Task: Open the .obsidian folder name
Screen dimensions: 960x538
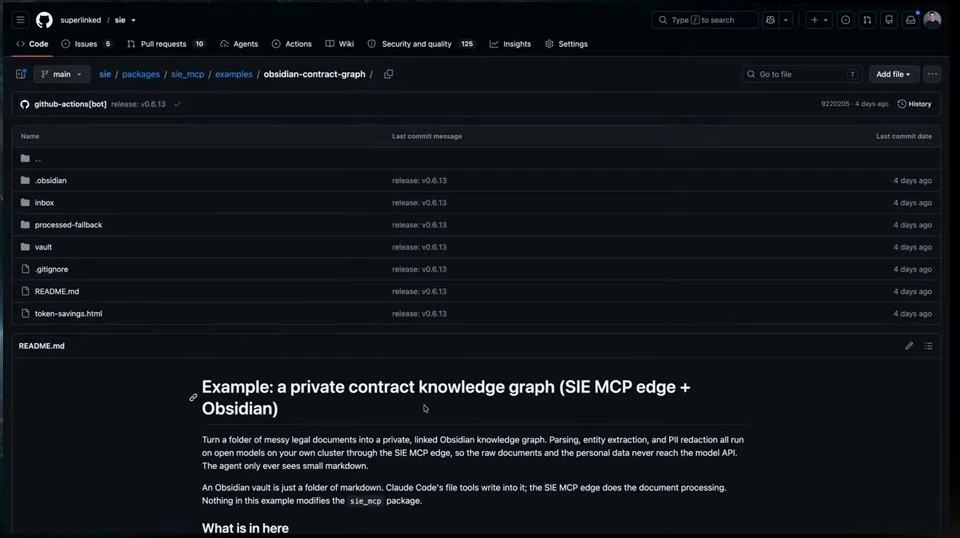Action: tap(51, 181)
